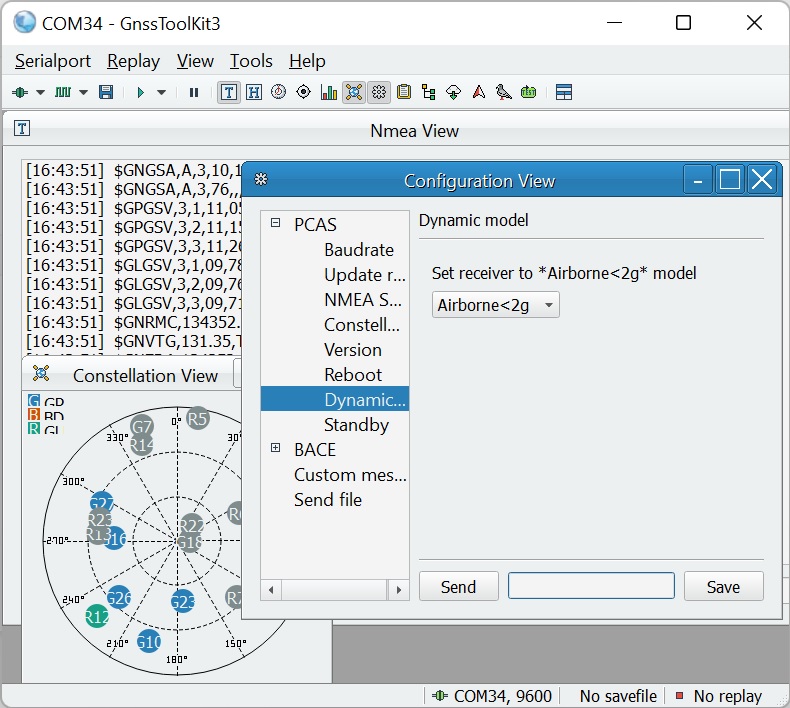
Task: Click satellite G10 in constellation plot
Action: (x=149, y=641)
